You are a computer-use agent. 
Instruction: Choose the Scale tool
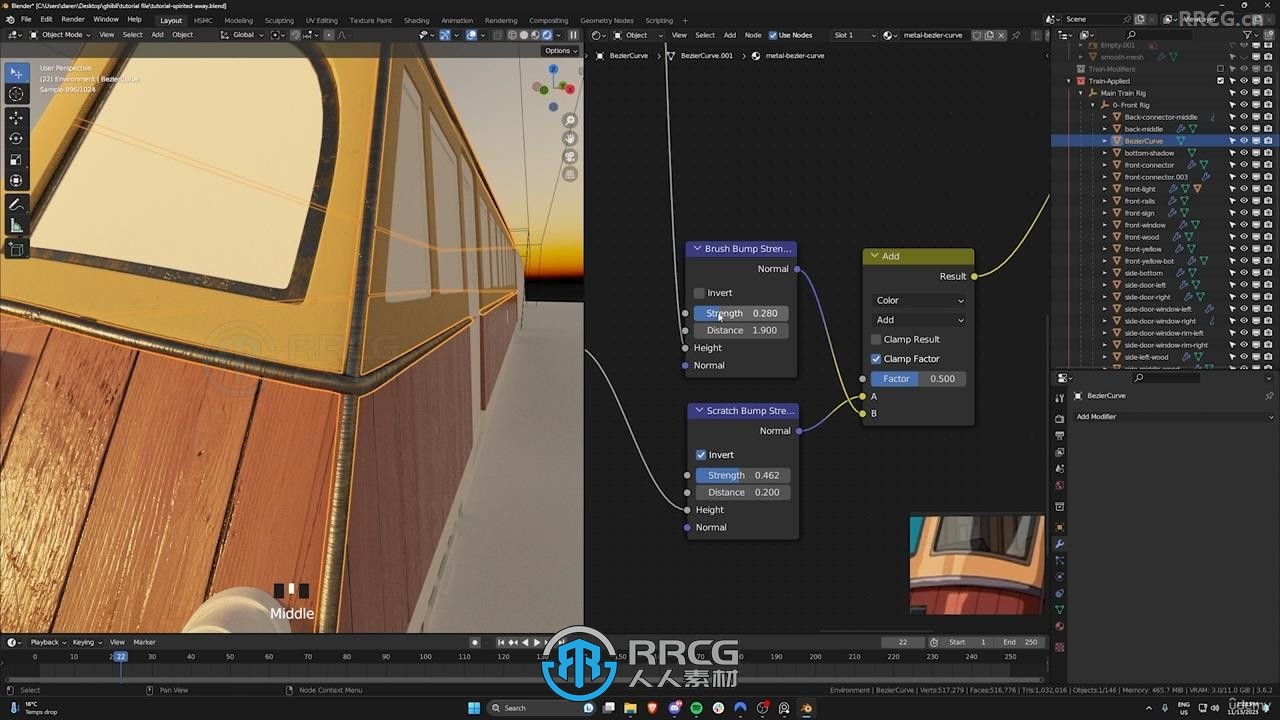[x=16, y=160]
